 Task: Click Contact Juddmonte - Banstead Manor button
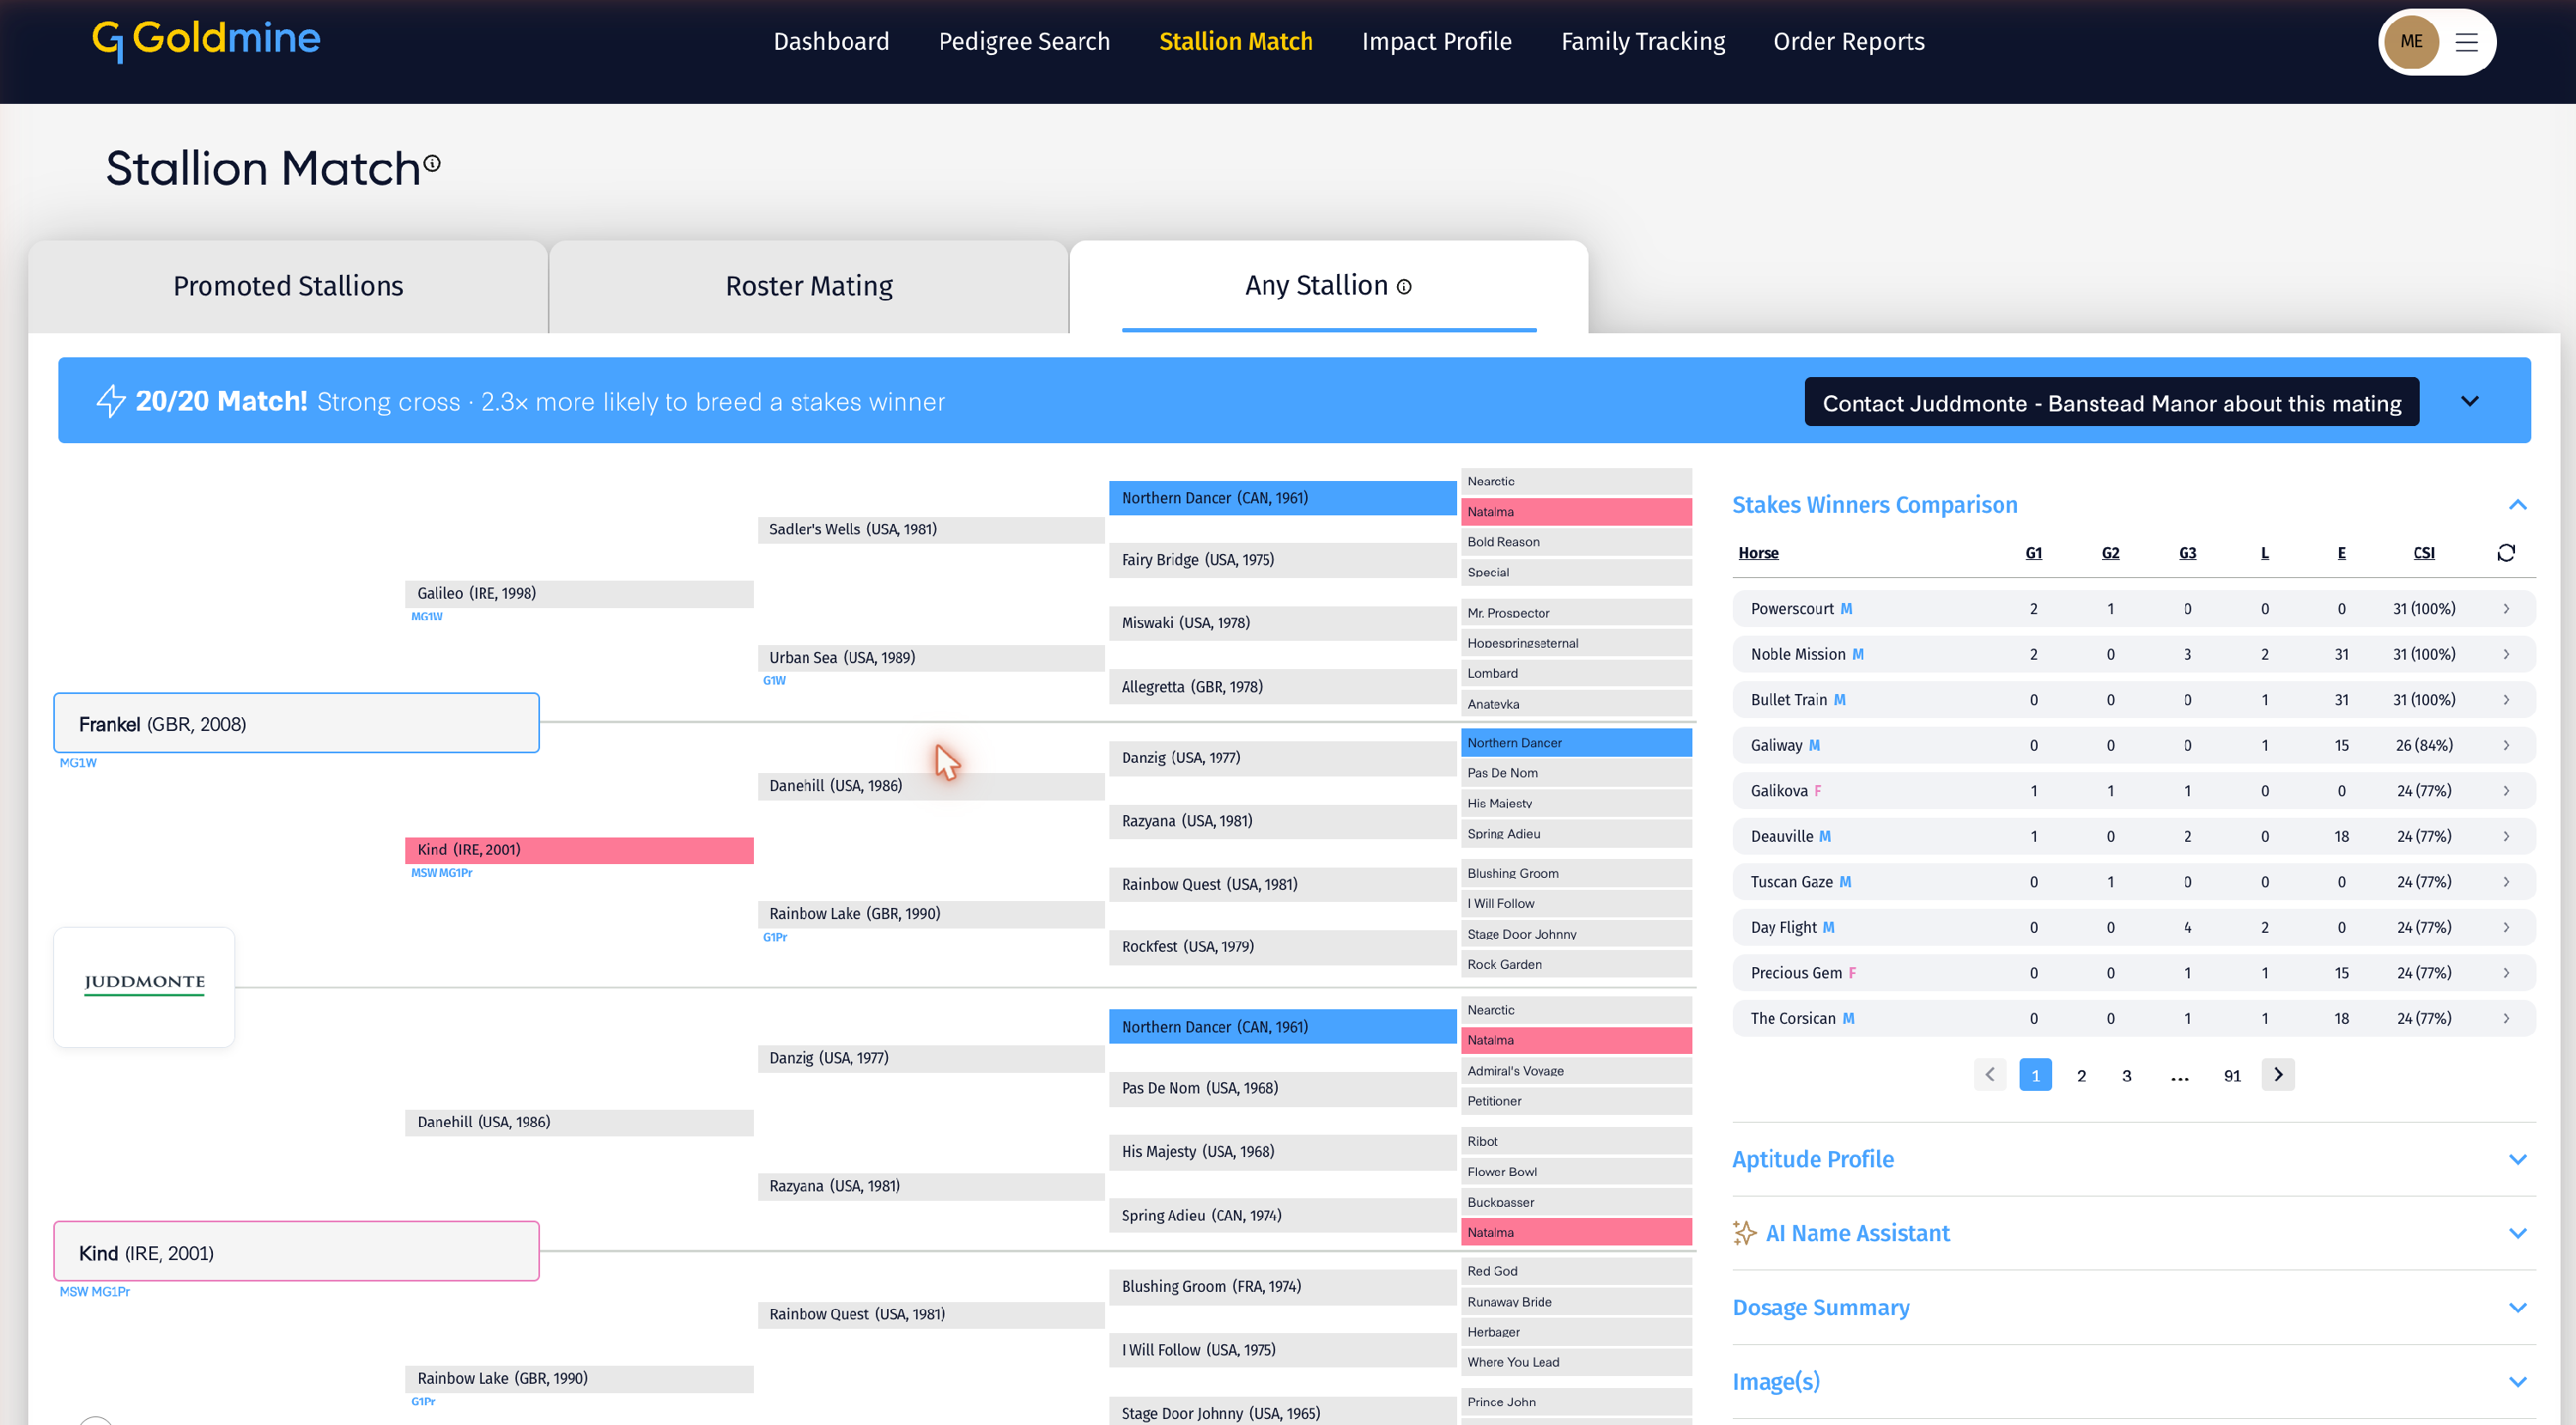(x=2111, y=402)
